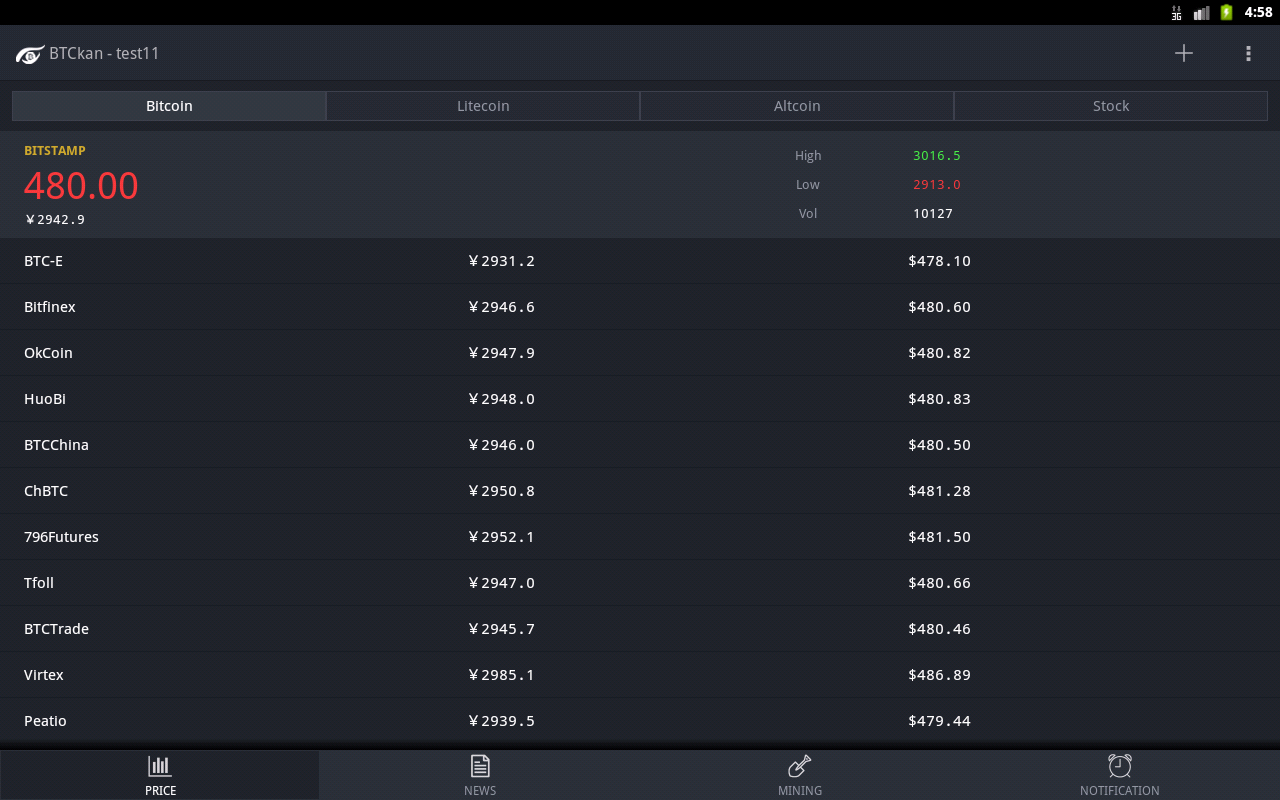This screenshot has width=1280, height=800.
Task: Add a new item with the plus icon
Action: (1184, 53)
